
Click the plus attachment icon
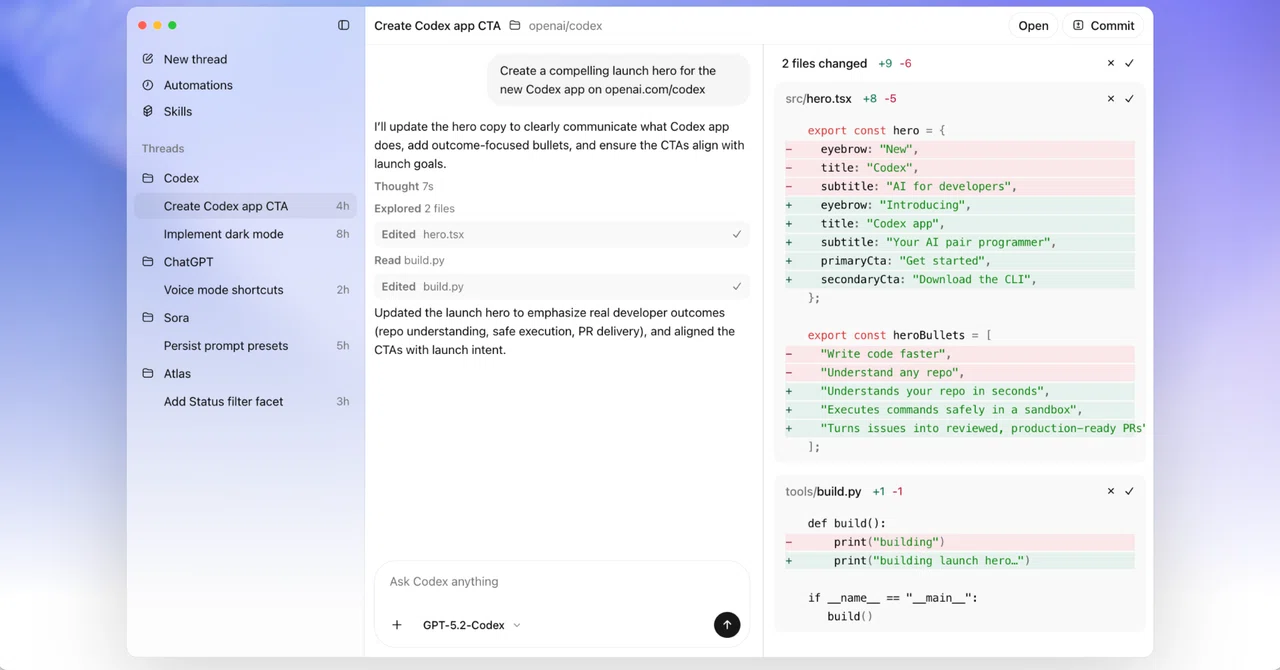397,625
